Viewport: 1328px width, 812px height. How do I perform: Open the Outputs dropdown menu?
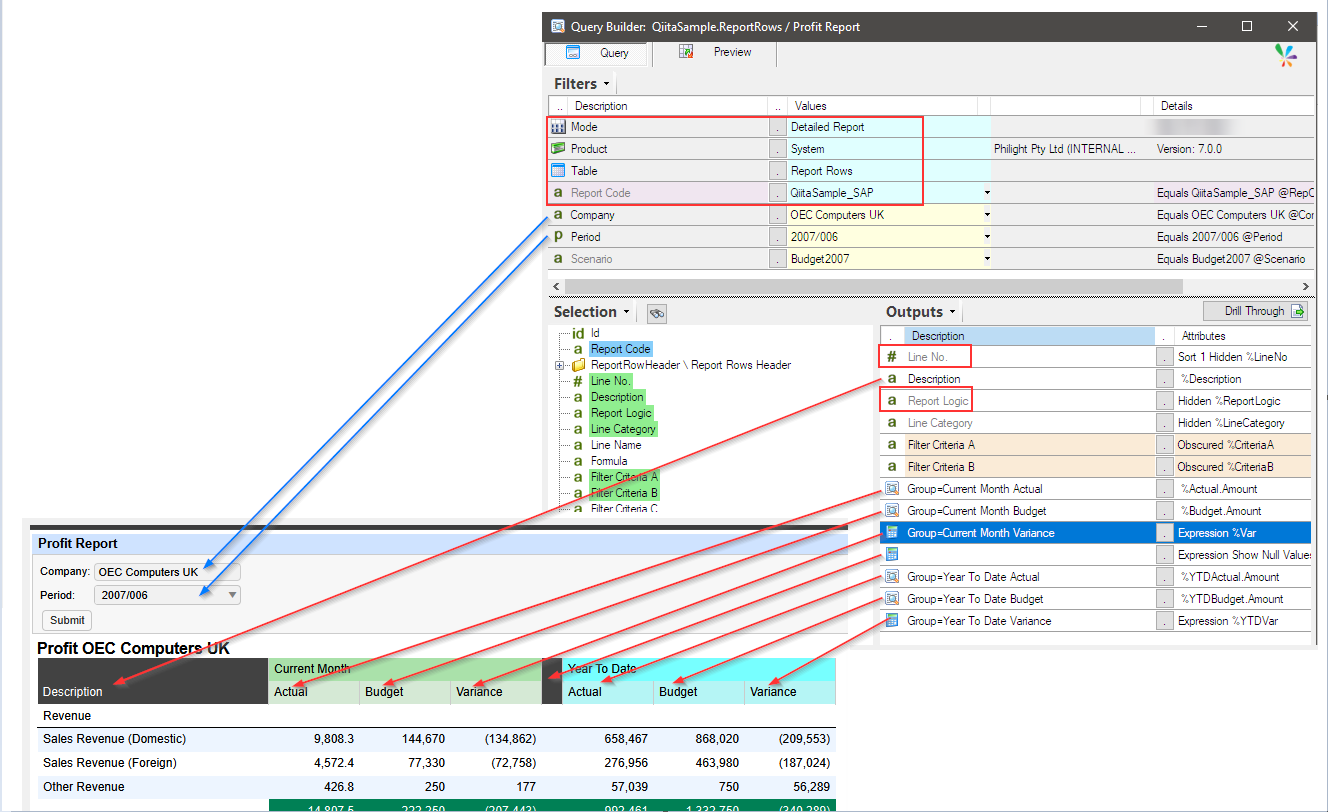953,313
